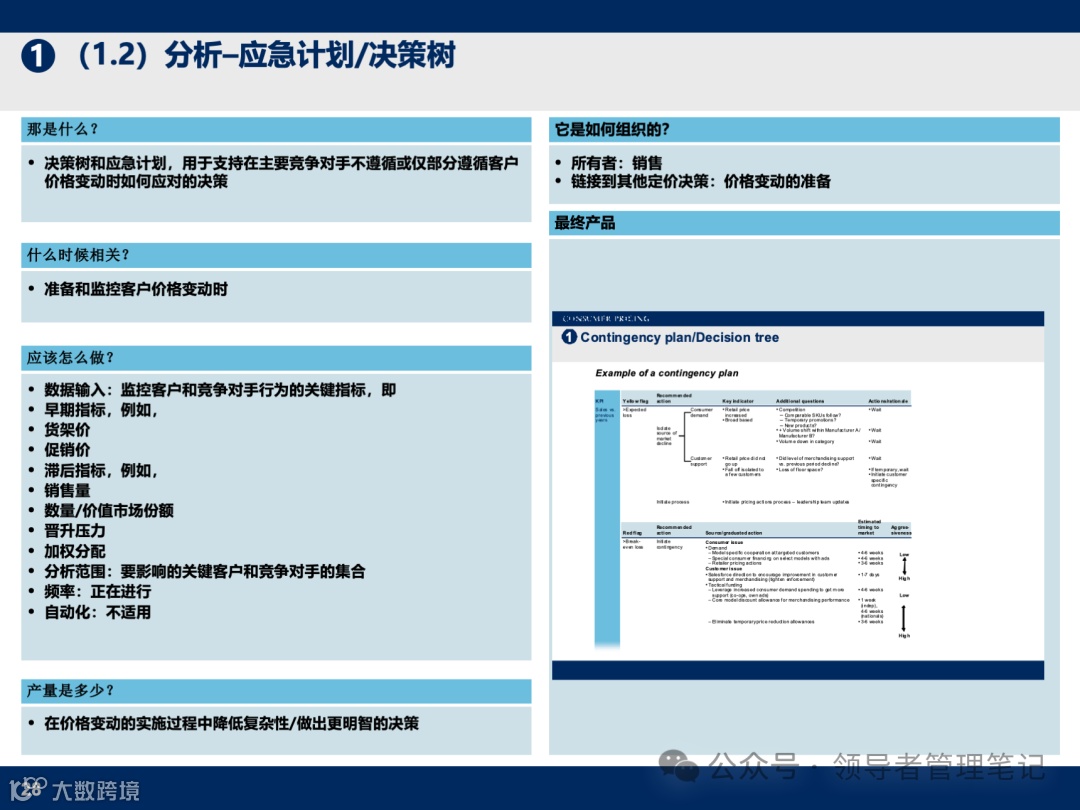This screenshot has height=810, width=1080.
Task: Select the bullet starting 在价格变动的实施过程中
Action: 231,723
